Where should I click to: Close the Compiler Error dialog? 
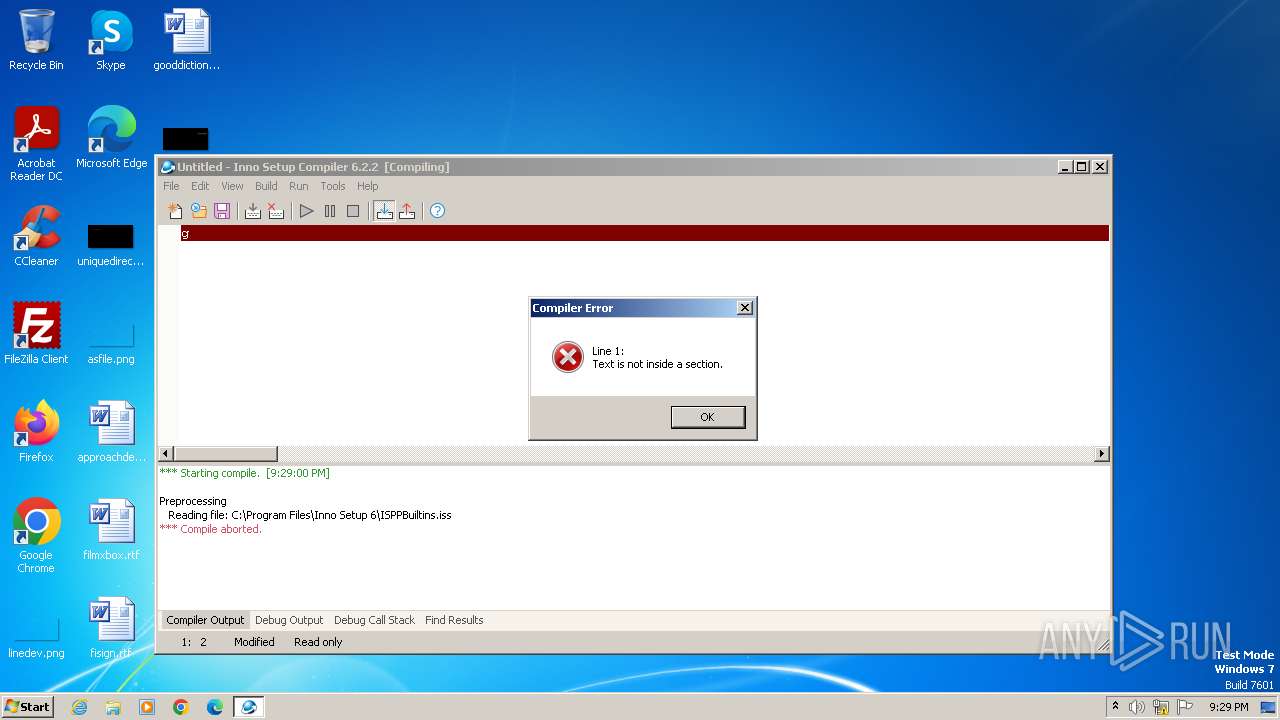pos(744,308)
